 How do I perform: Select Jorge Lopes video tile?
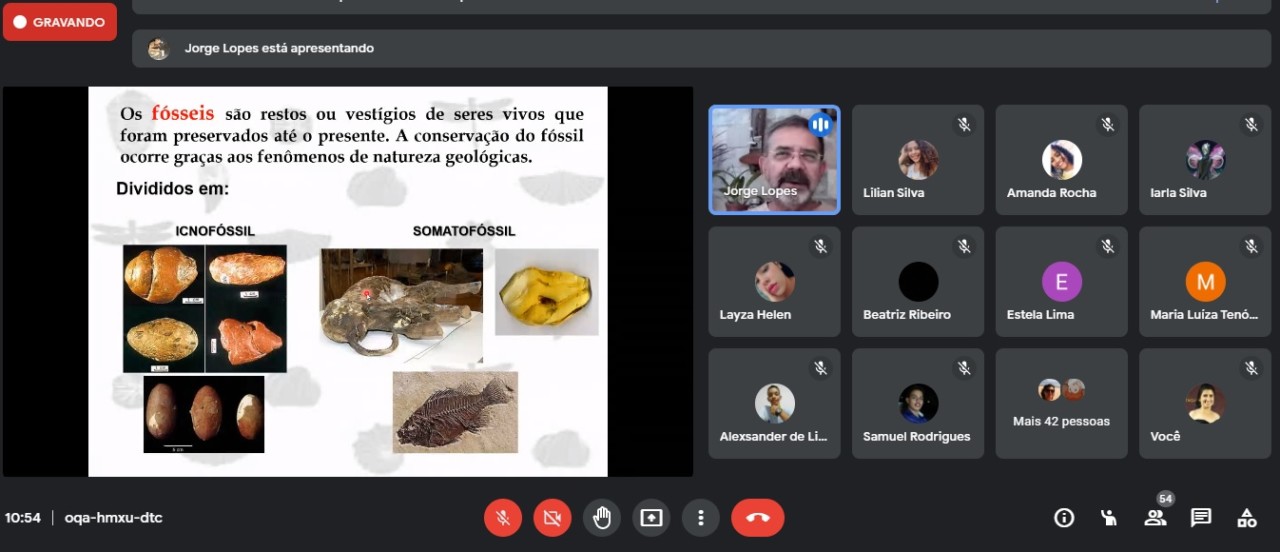[774, 160]
